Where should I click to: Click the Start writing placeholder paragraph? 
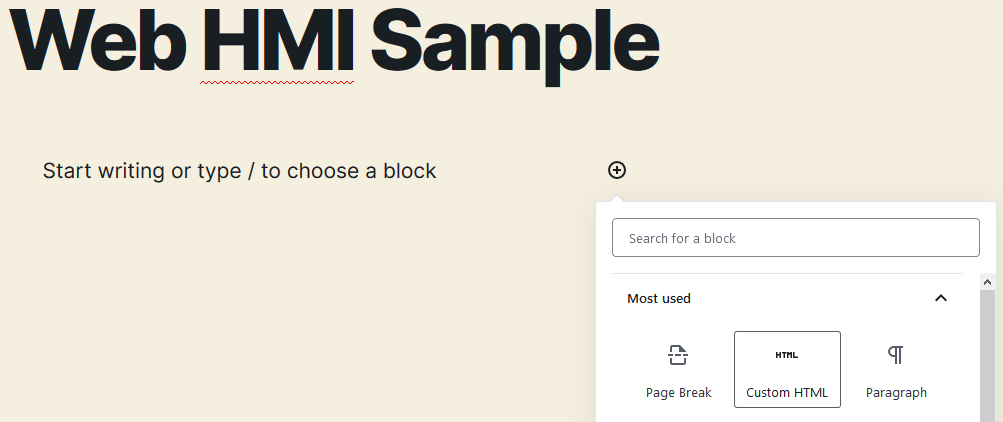[x=240, y=171]
